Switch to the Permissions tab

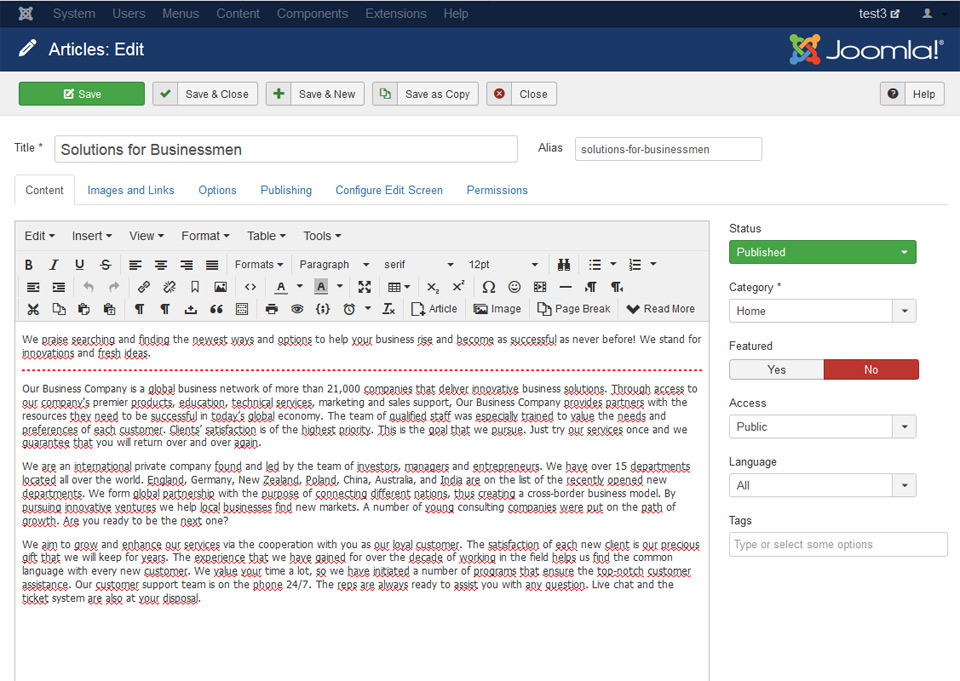(497, 190)
